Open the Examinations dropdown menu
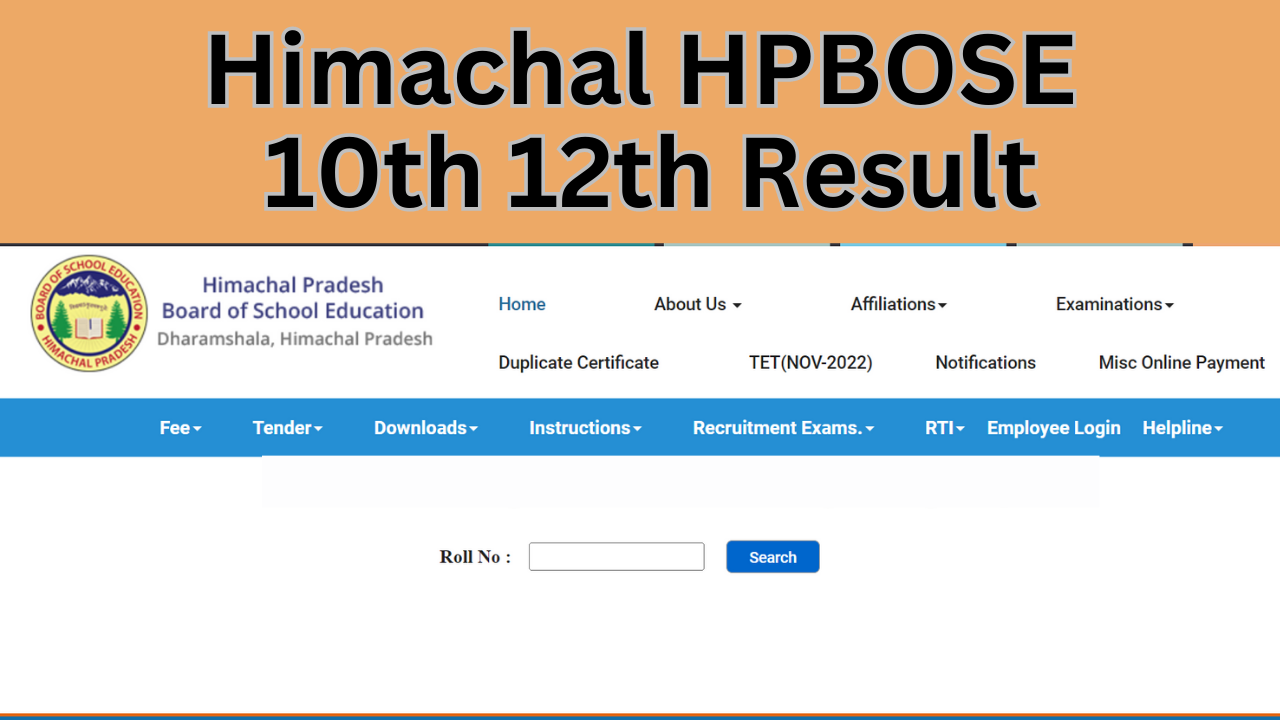This screenshot has width=1280, height=720. [x=1114, y=304]
